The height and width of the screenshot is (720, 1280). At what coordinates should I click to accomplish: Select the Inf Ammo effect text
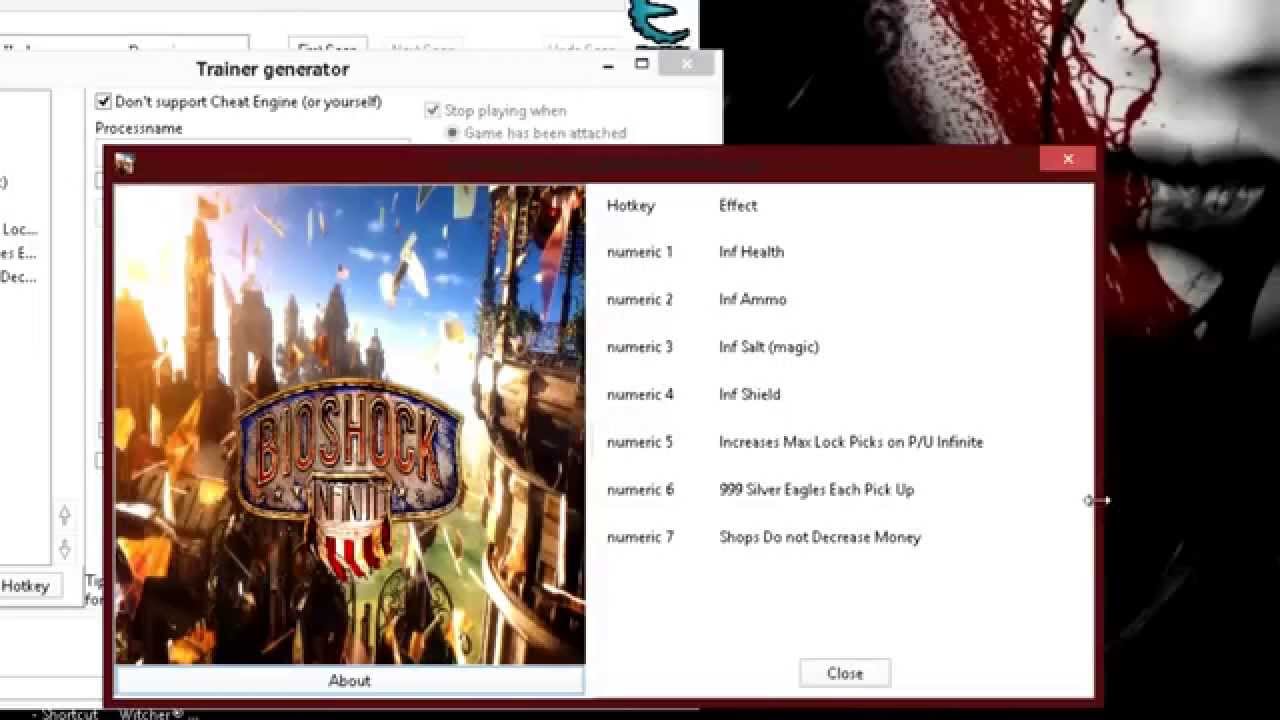tap(753, 299)
